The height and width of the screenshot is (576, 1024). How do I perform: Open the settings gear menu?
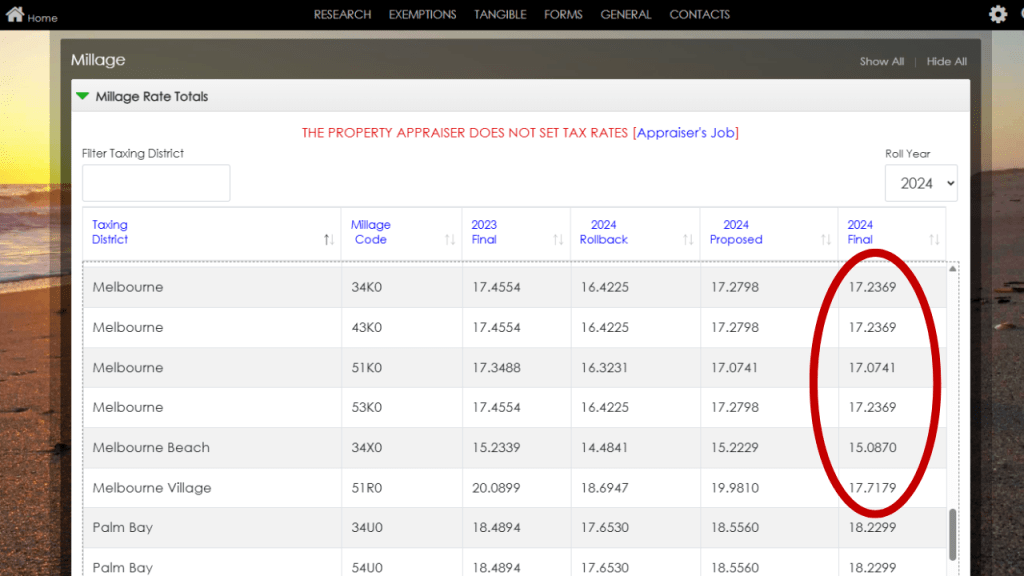(997, 14)
